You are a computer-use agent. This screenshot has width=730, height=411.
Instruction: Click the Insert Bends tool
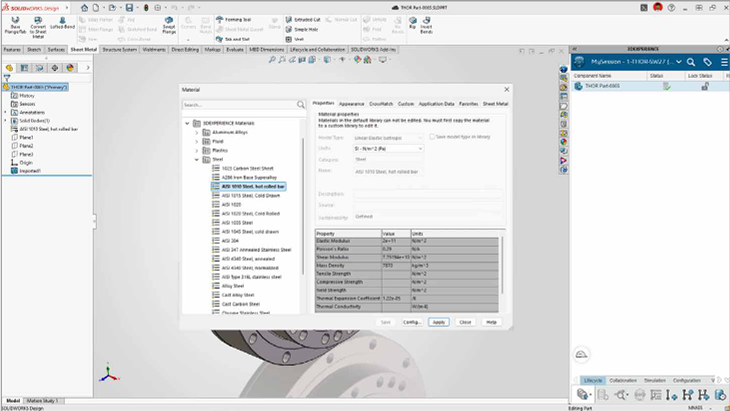(x=426, y=25)
